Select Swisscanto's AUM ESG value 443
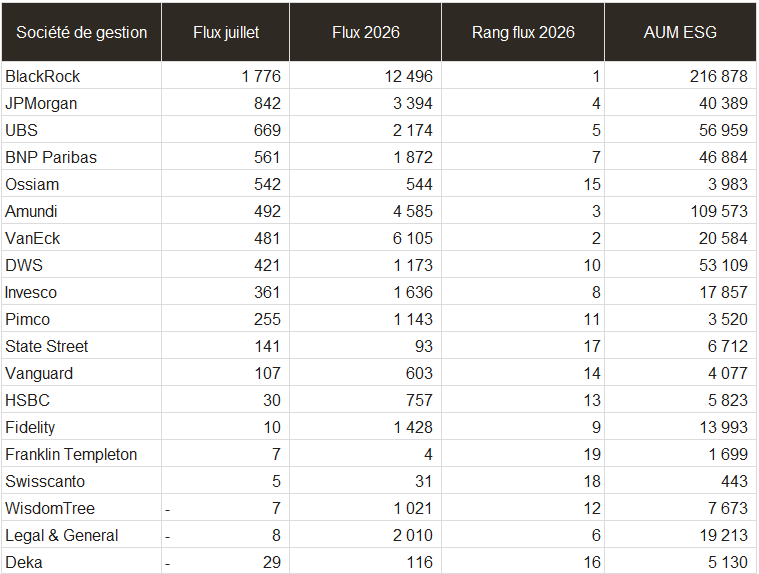The width and height of the screenshot is (759, 574). pyautogui.click(x=734, y=482)
